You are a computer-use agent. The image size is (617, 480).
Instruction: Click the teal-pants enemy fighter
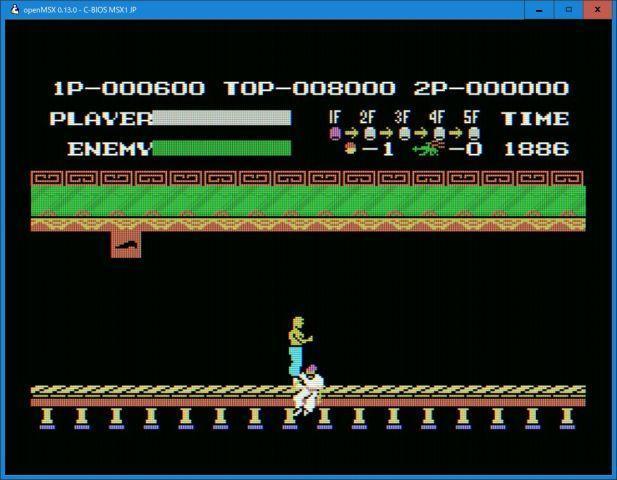pos(298,345)
